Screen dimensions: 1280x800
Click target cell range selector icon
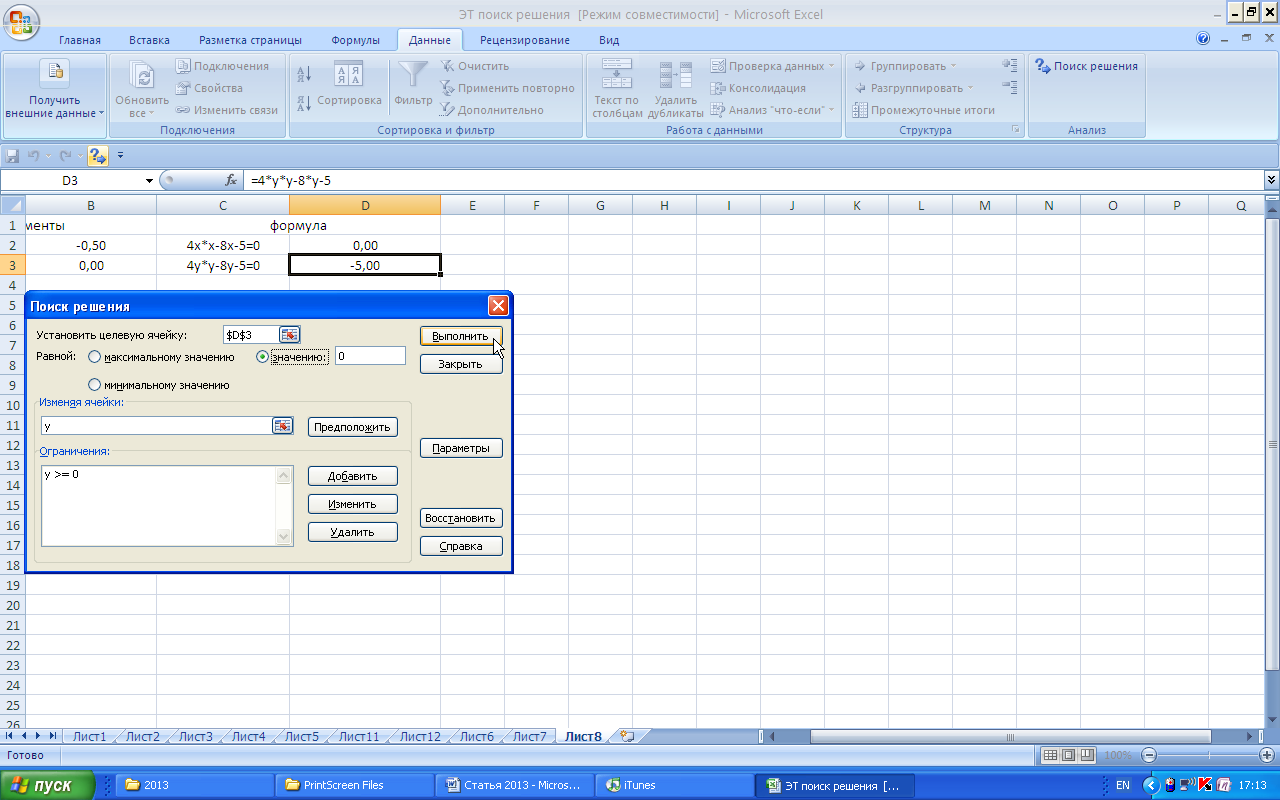tap(289, 335)
